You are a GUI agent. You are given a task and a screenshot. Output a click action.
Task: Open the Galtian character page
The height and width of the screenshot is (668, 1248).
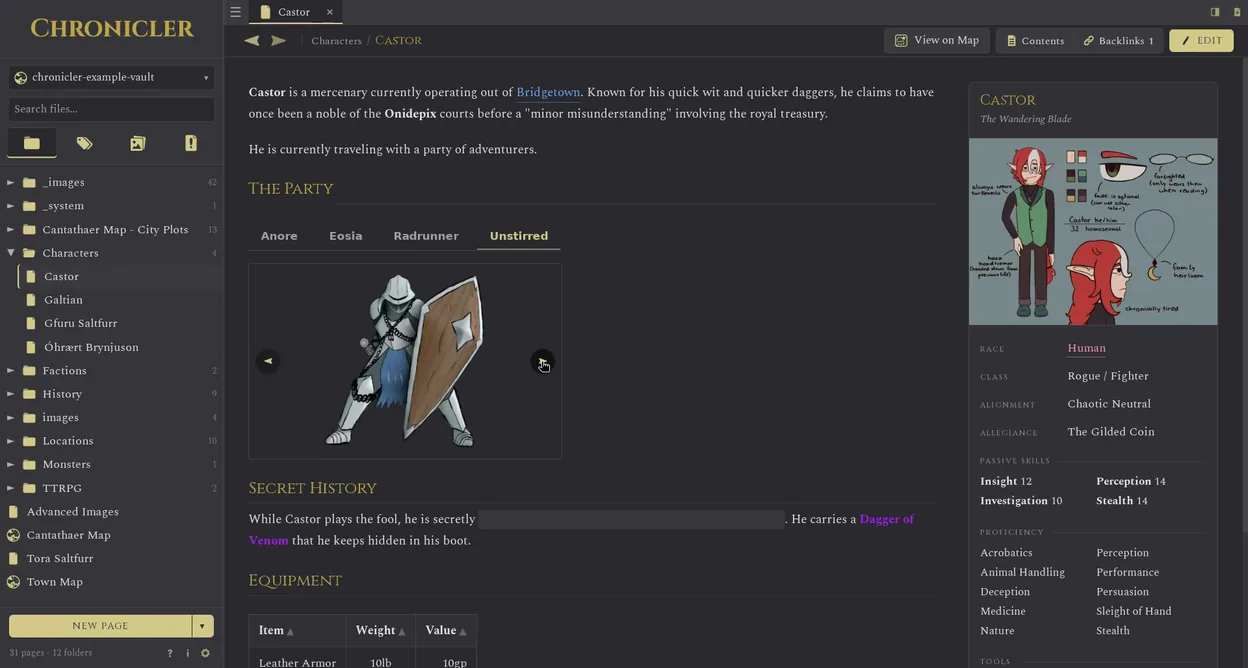point(119,300)
